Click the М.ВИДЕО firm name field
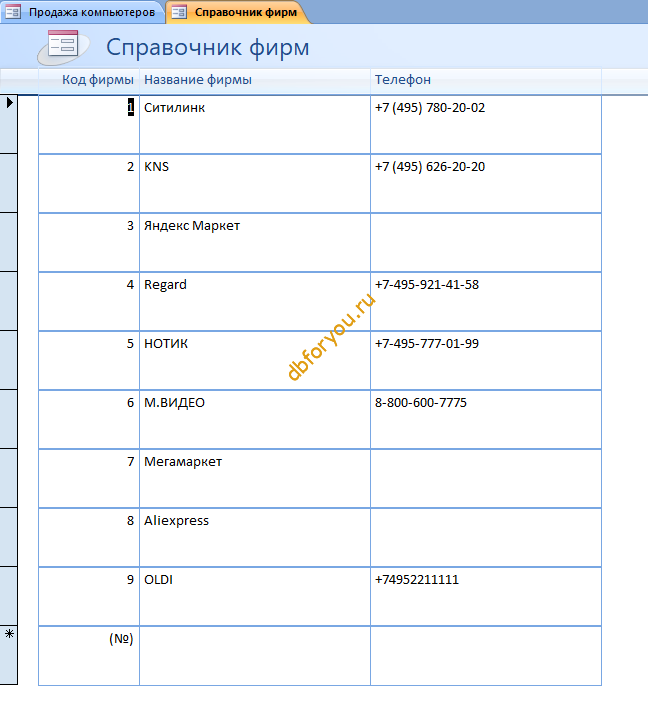648x707 pixels. click(x=255, y=420)
